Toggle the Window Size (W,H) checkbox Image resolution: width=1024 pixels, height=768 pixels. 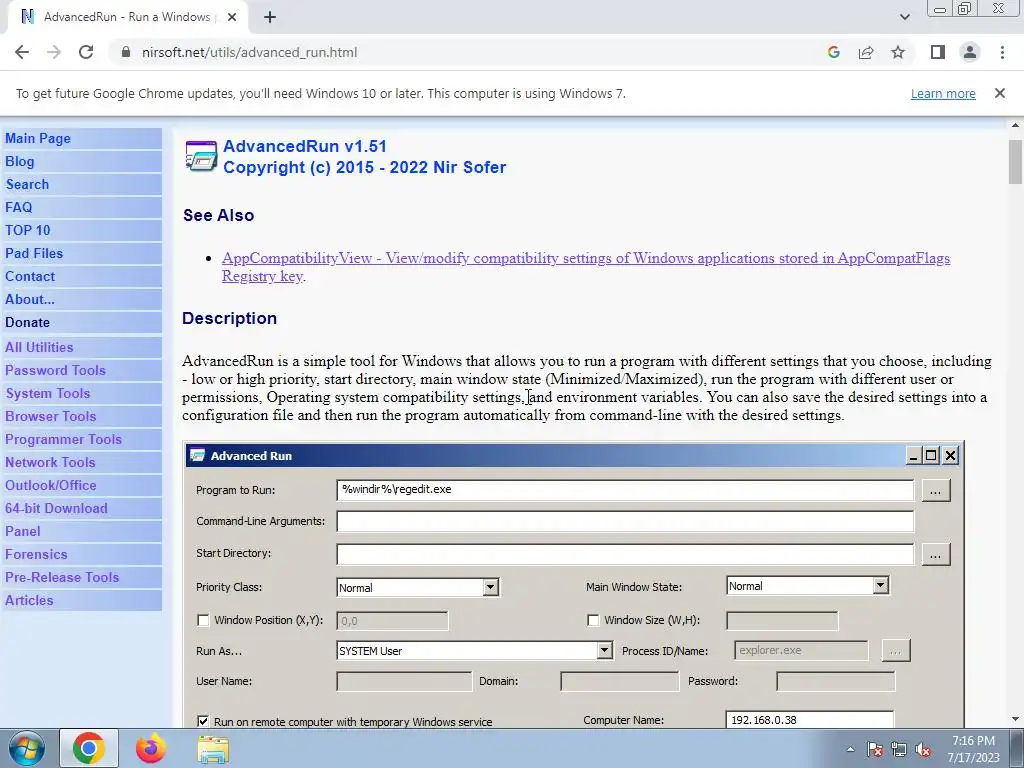(593, 620)
